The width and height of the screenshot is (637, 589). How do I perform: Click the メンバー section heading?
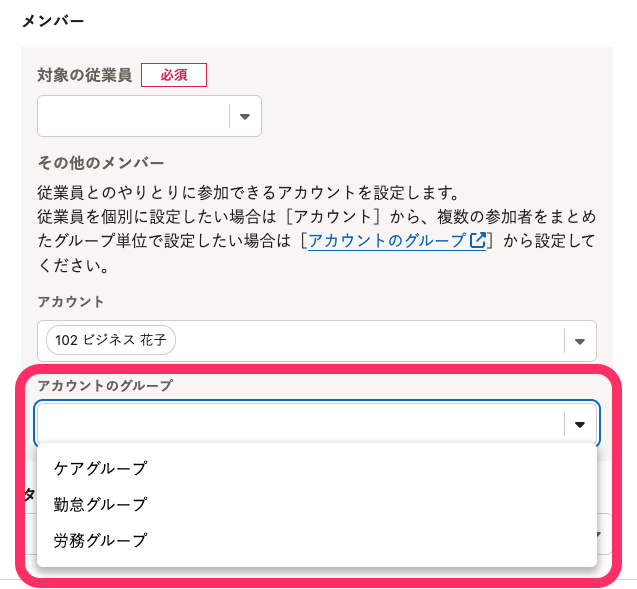53,20
